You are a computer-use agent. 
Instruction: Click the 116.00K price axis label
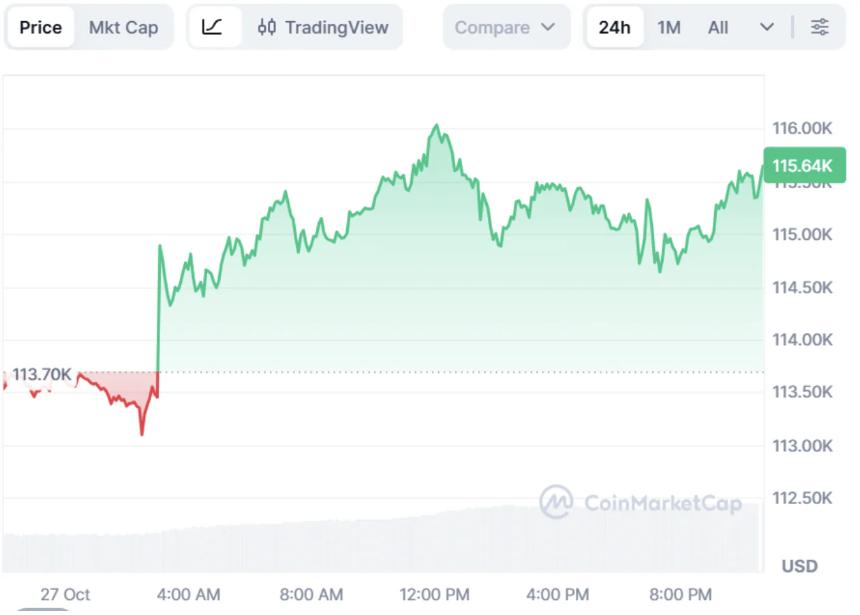pos(802,128)
